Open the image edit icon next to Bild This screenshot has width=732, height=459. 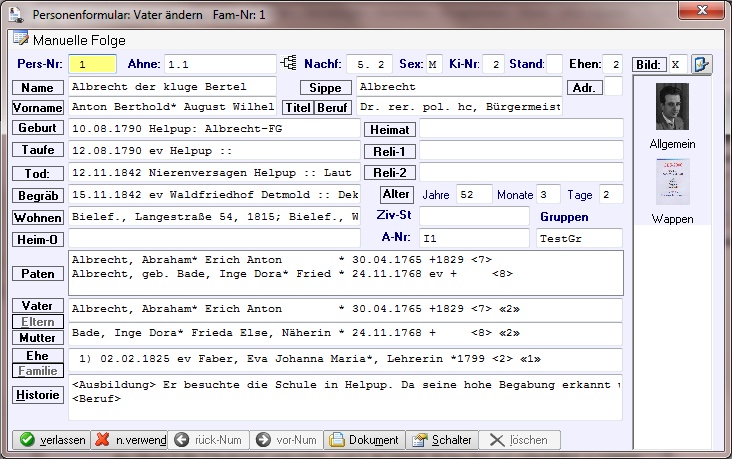(702, 65)
